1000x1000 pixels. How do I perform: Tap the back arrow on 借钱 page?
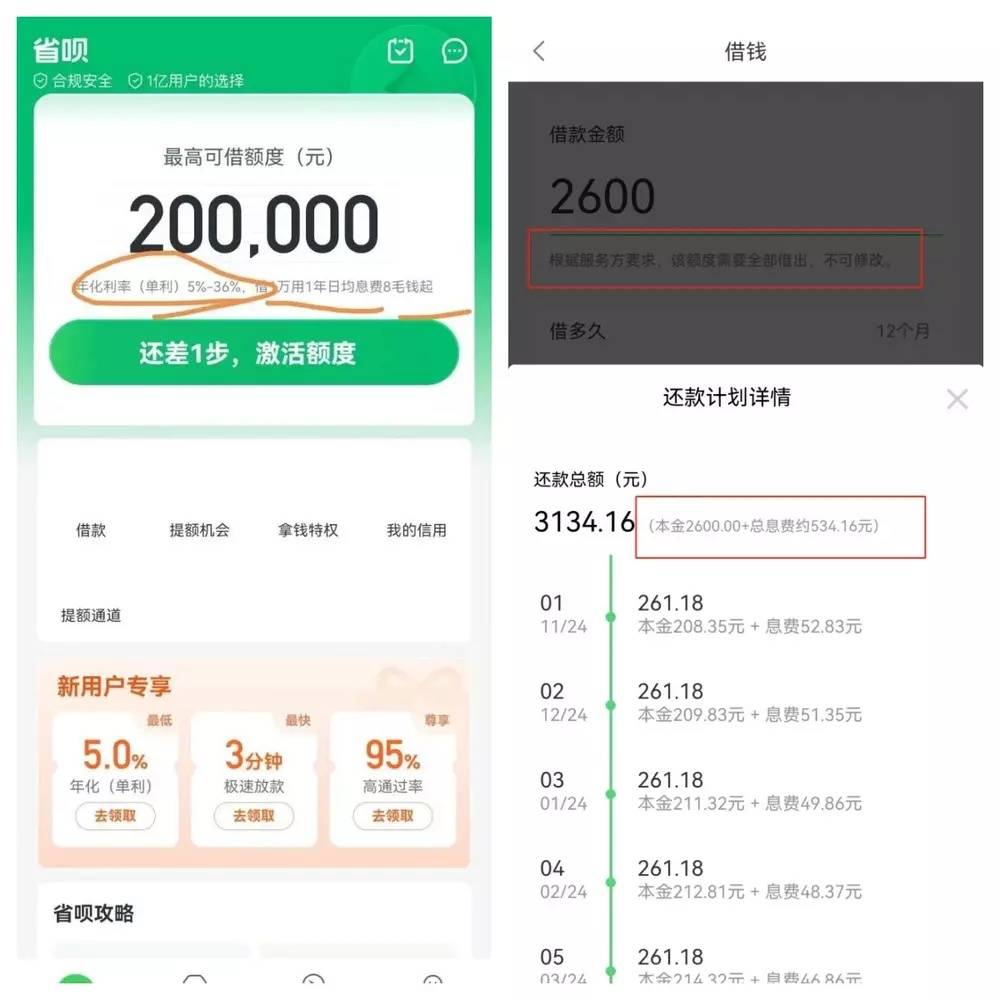coord(540,51)
